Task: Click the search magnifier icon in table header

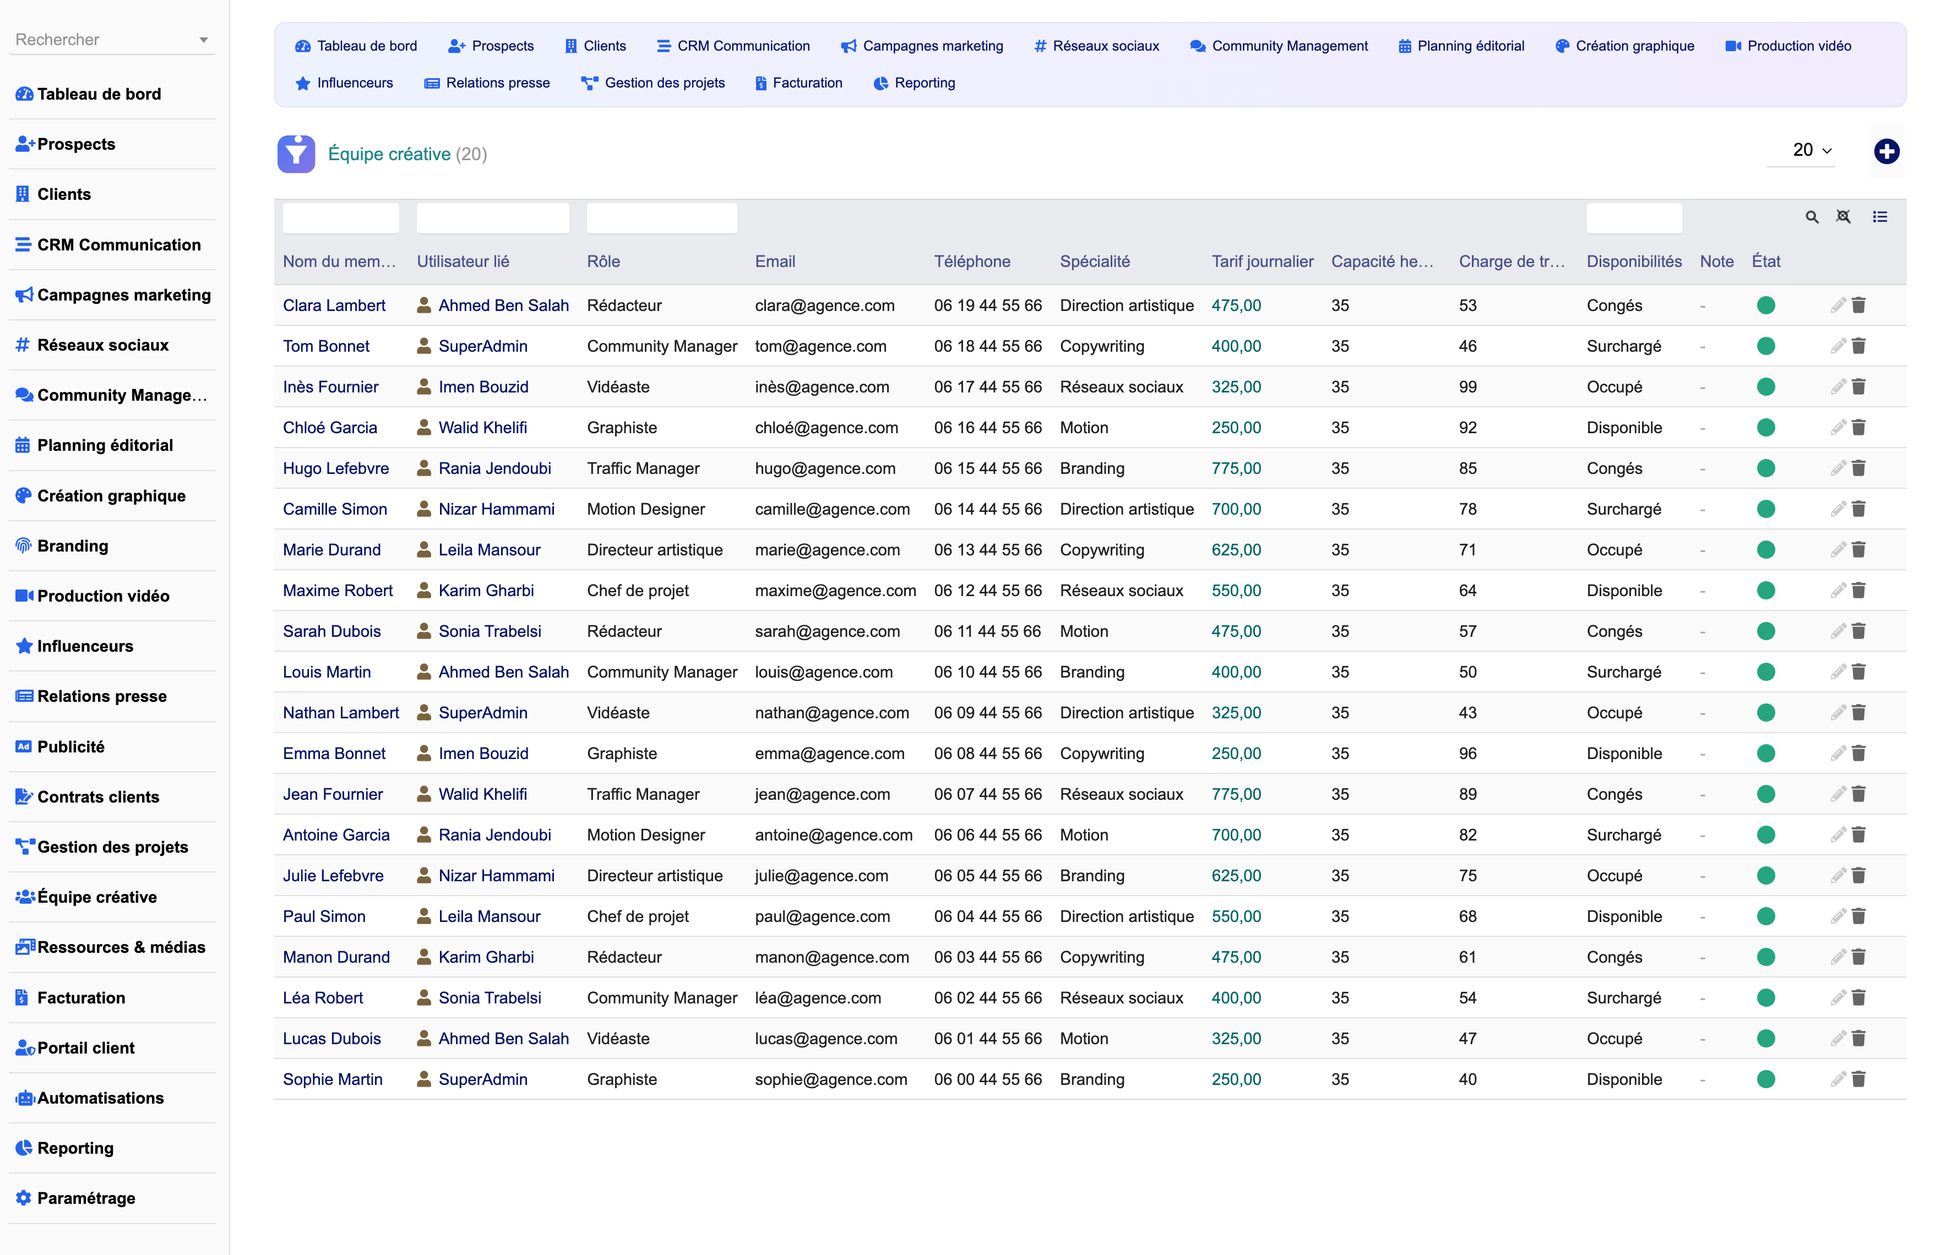Action: coord(1811,217)
